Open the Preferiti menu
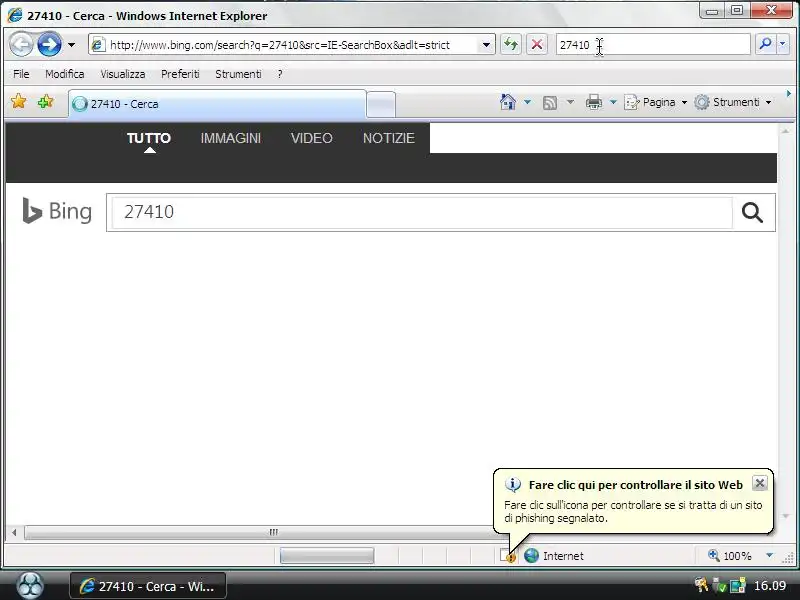This screenshot has width=800, height=600. pyautogui.click(x=180, y=74)
